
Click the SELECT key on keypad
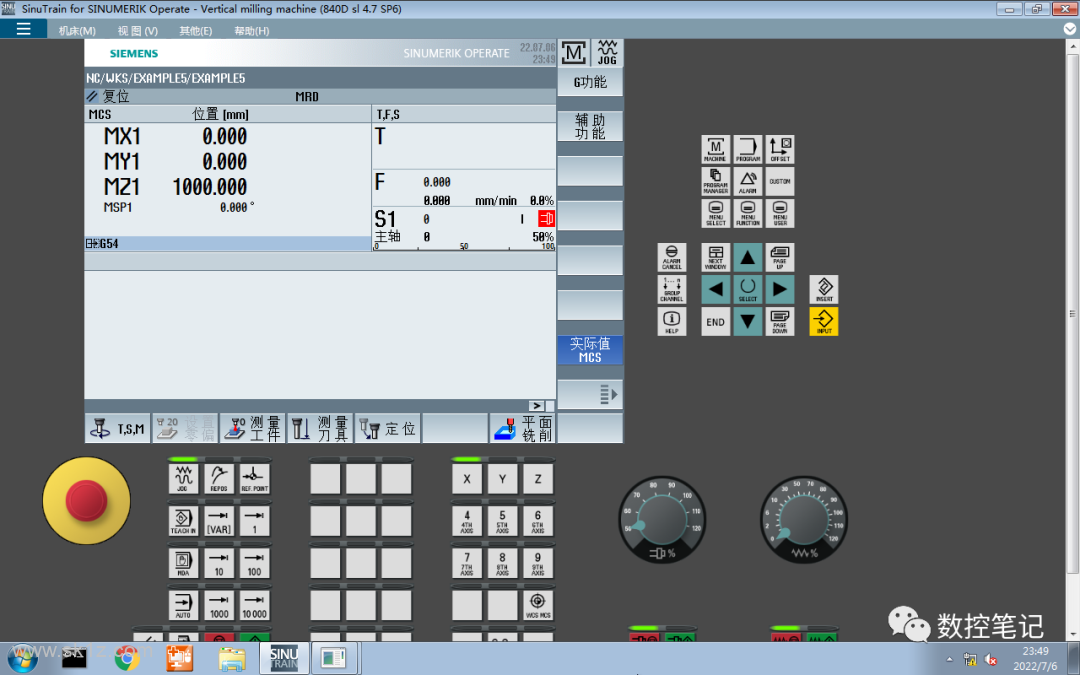pyautogui.click(x=747, y=289)
